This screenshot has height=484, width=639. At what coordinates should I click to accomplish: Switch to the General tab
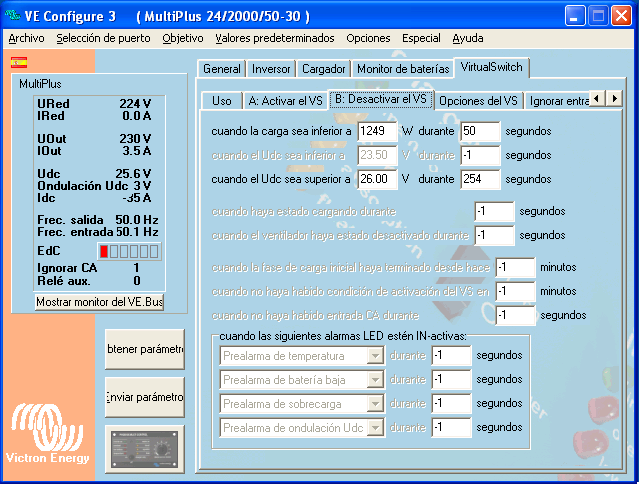coord(222,69)
